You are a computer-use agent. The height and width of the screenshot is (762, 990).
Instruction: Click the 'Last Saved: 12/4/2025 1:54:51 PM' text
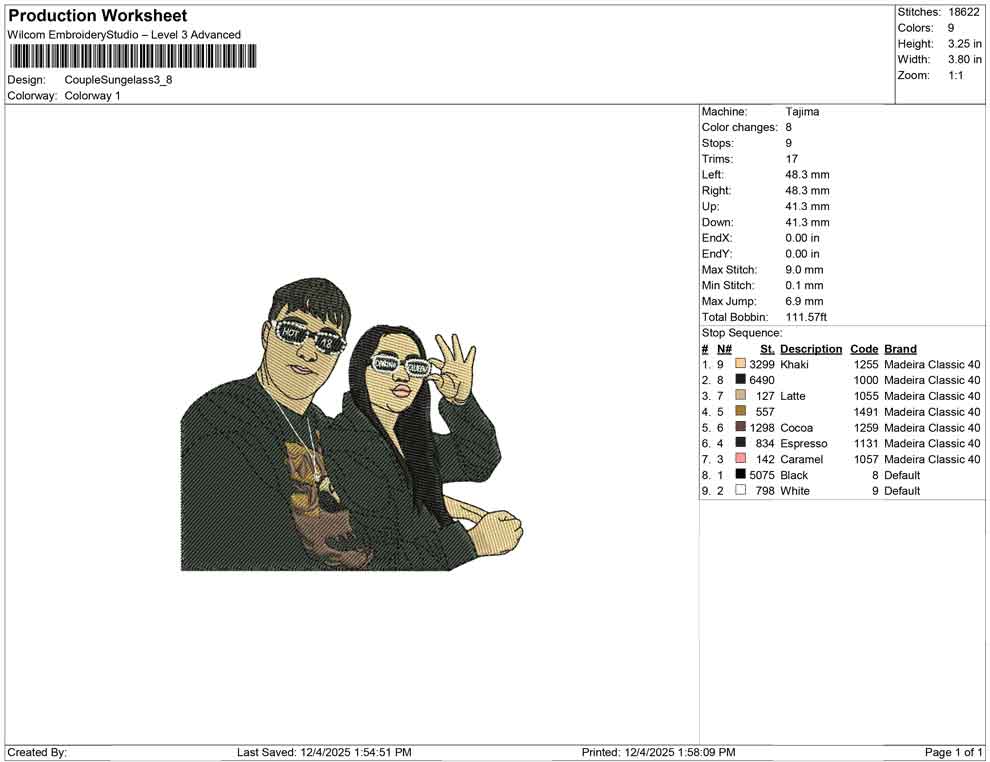click(325, 752)
